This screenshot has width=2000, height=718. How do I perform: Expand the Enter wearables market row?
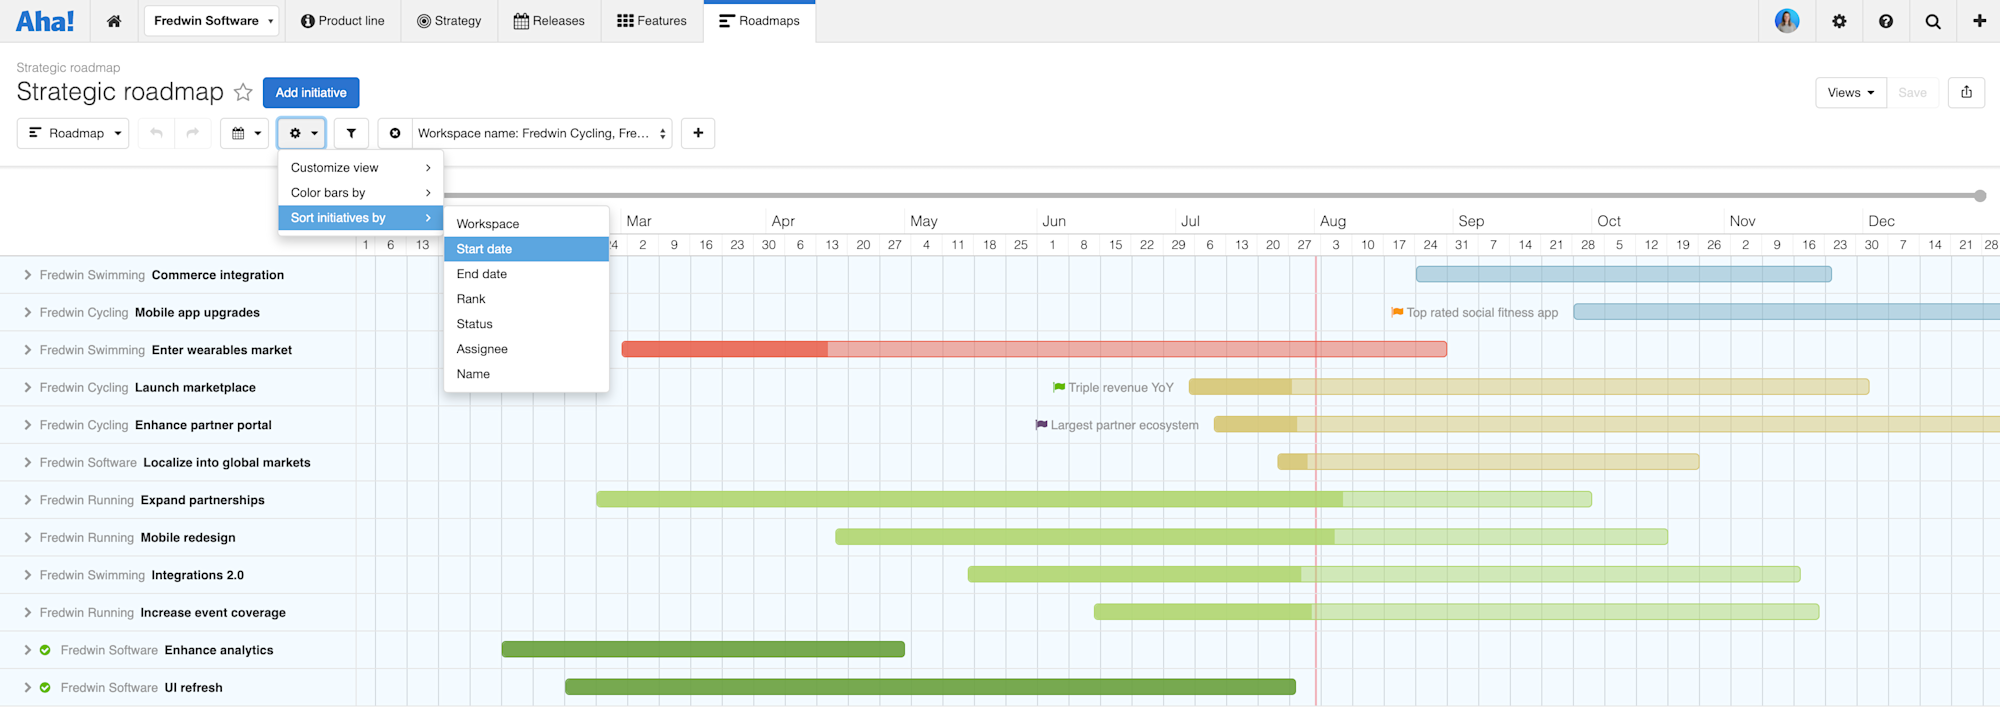click(28, 350)
